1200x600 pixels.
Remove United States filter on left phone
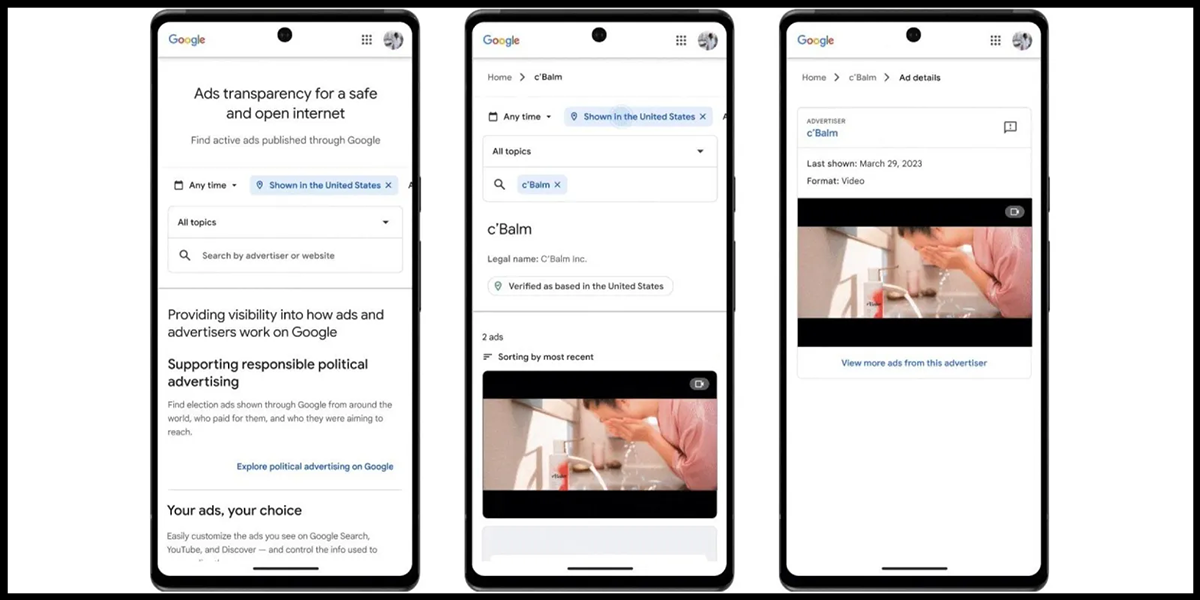(x=389, y=185)
